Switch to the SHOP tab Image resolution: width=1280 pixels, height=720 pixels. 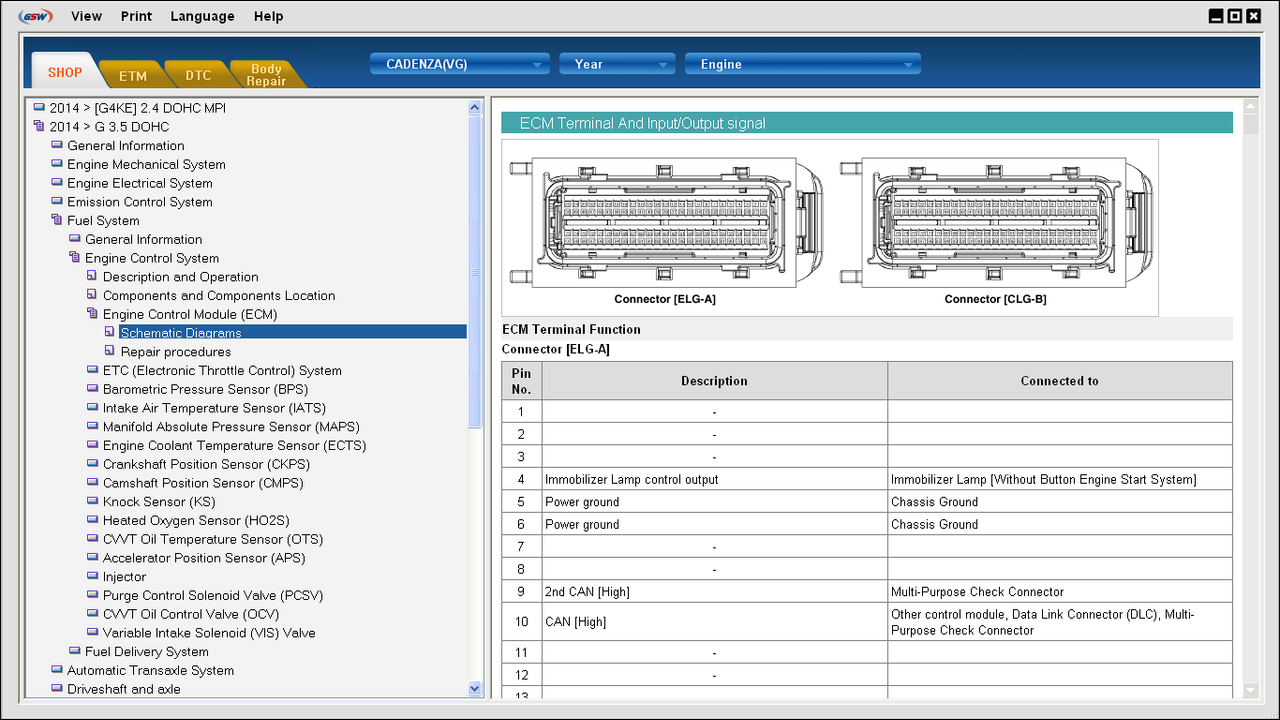coord(65,72)
